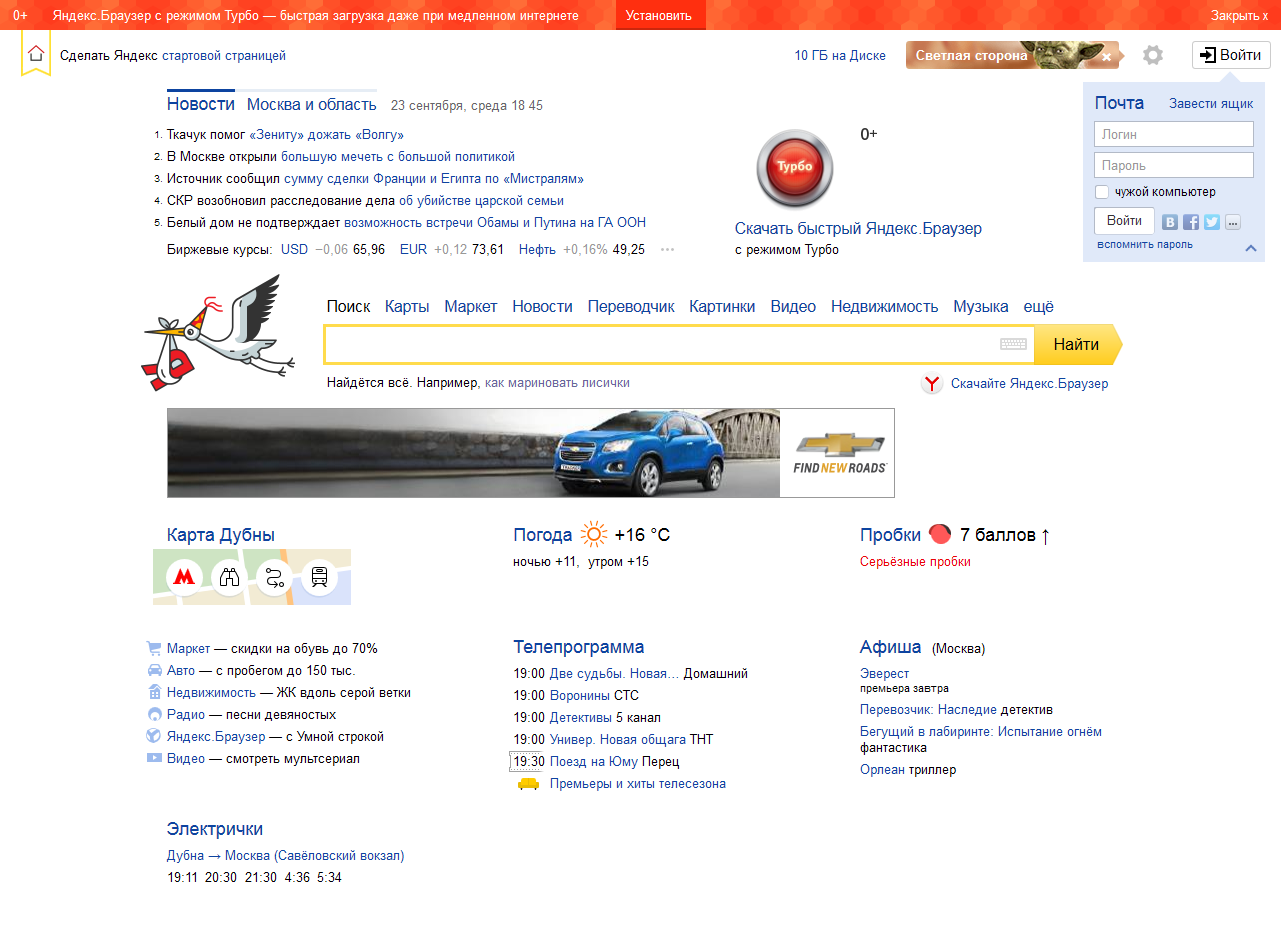Viewport: 1281px width, 935px height.
Task: Log in with VK icon
Action: pyautogui.click(x=1169, y=222)
